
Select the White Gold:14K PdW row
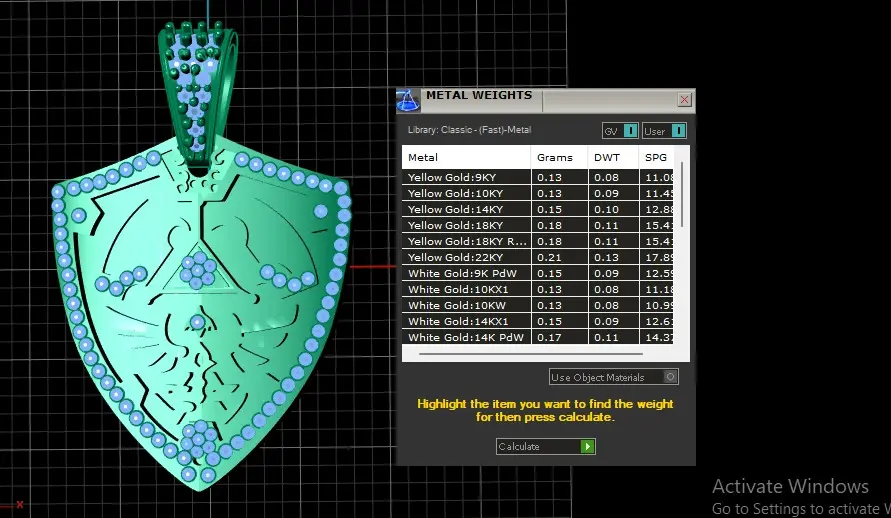pyautogui.click(x=538, y=337)
